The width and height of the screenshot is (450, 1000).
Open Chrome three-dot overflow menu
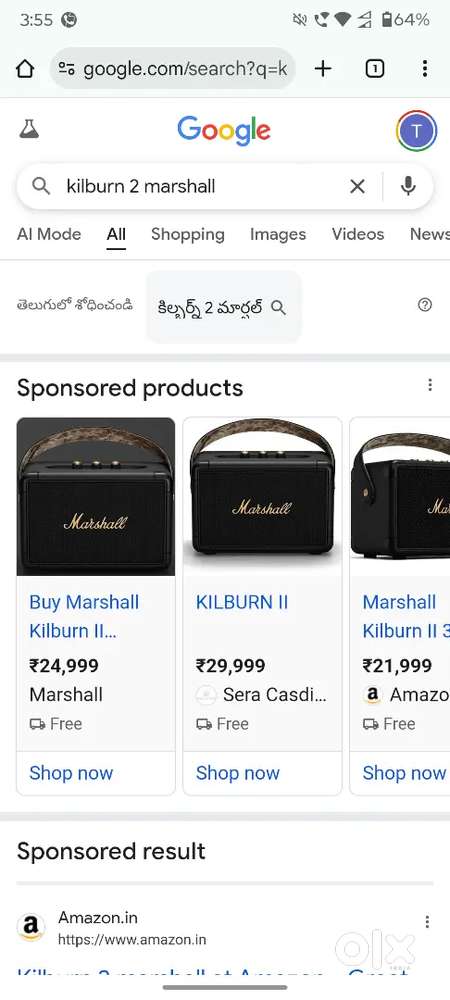[x=425, y=68]
